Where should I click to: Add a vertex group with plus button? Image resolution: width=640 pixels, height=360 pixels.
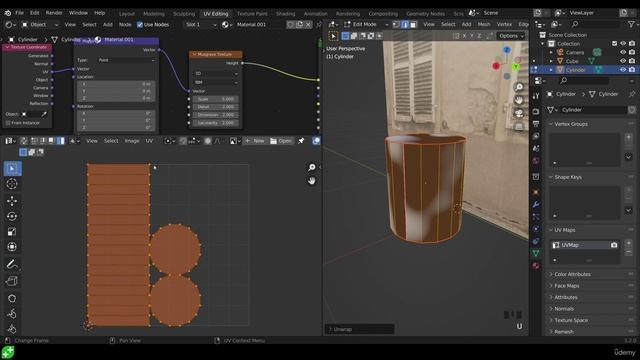pyautogui.click(x=629, y=137)
